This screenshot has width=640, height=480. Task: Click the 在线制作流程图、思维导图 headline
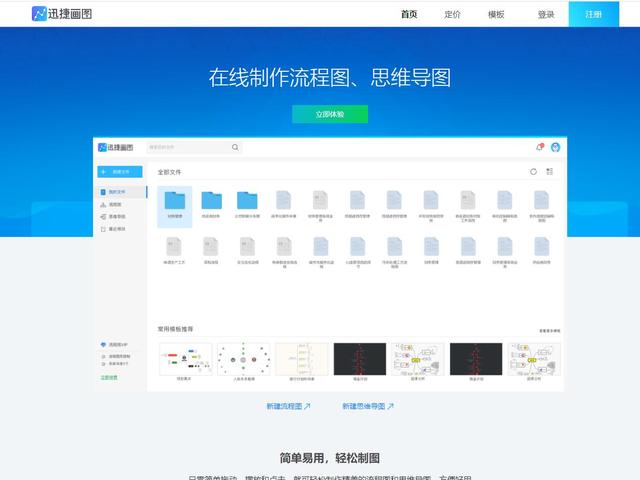tap(330, 78)
